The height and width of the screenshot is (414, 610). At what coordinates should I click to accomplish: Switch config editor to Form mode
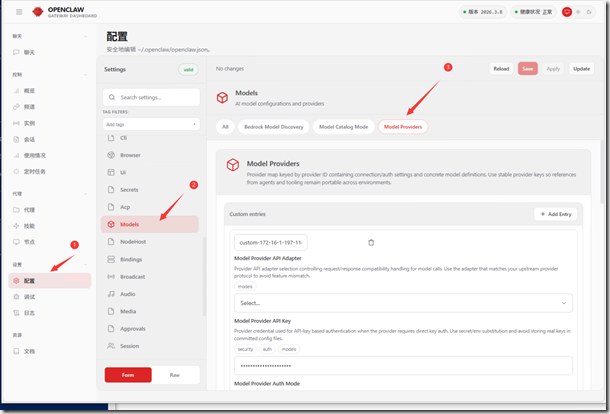point(128,374)
